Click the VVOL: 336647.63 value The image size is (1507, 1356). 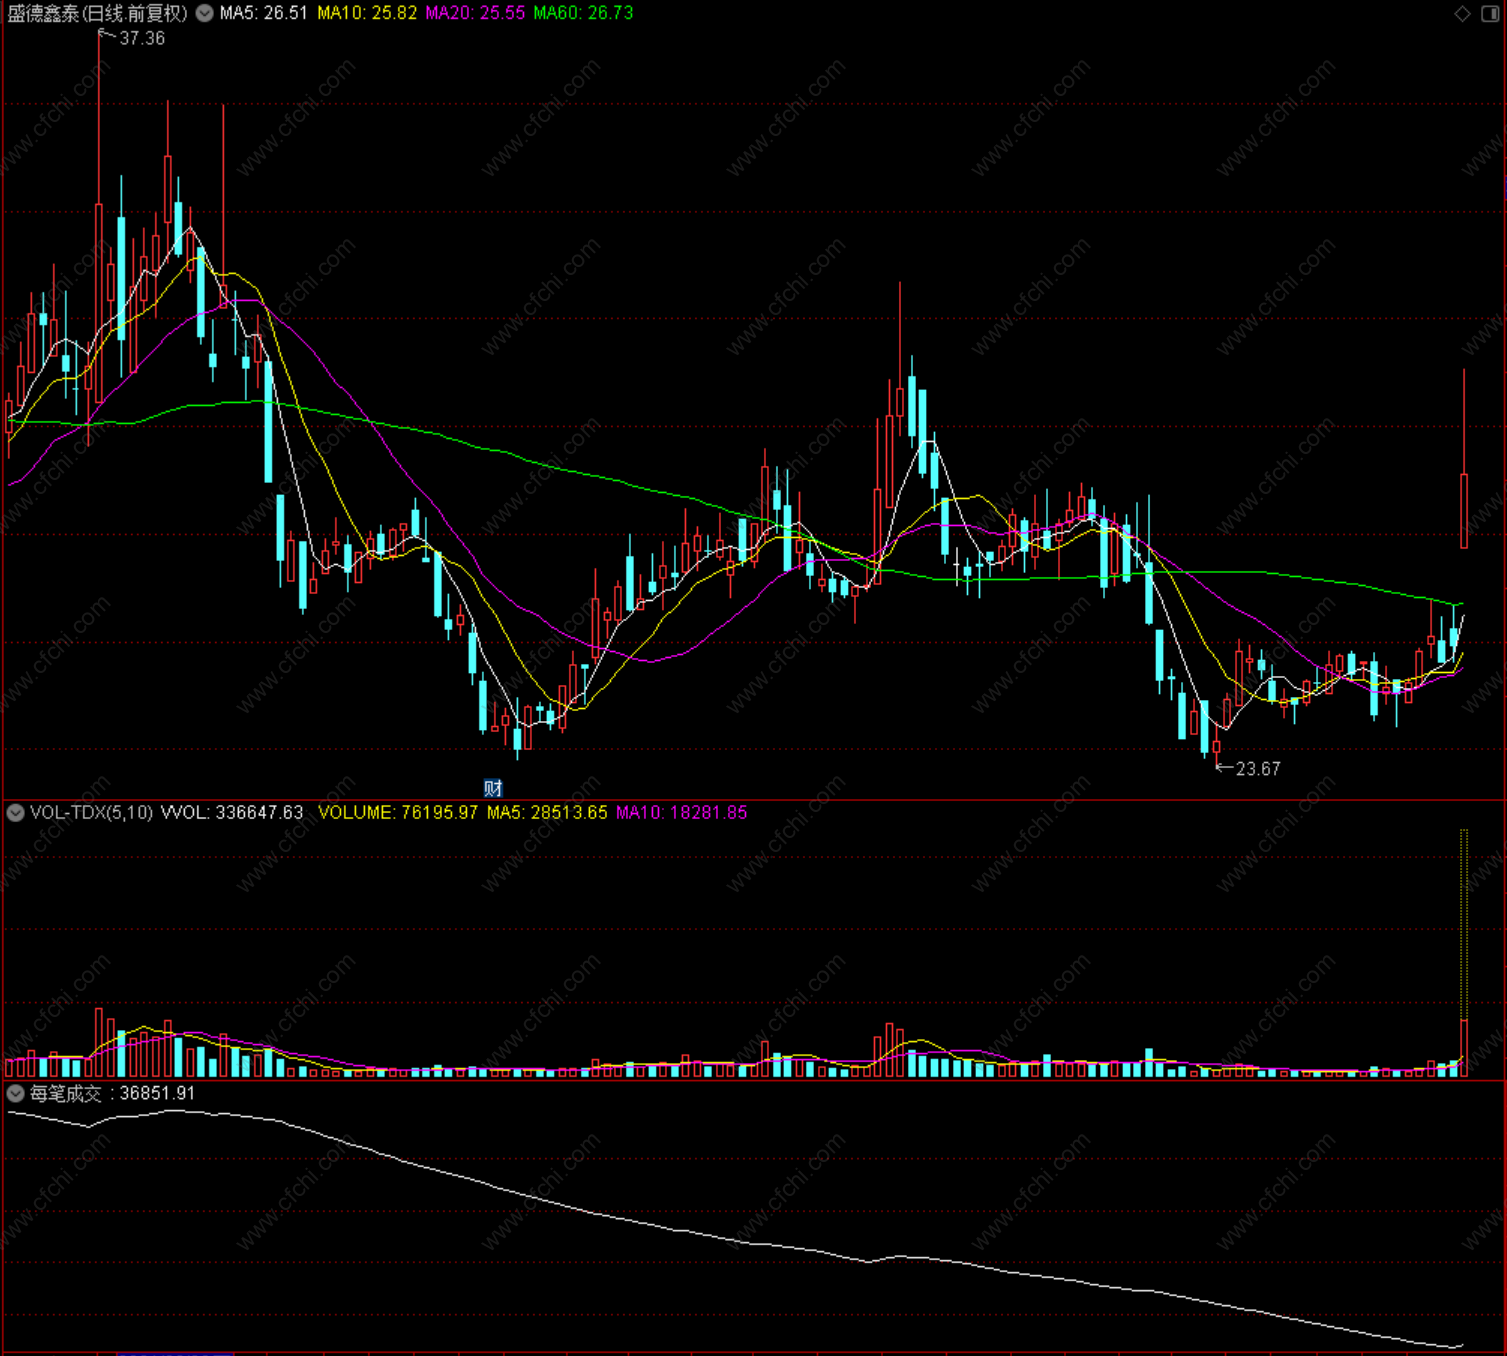point(232,813)
